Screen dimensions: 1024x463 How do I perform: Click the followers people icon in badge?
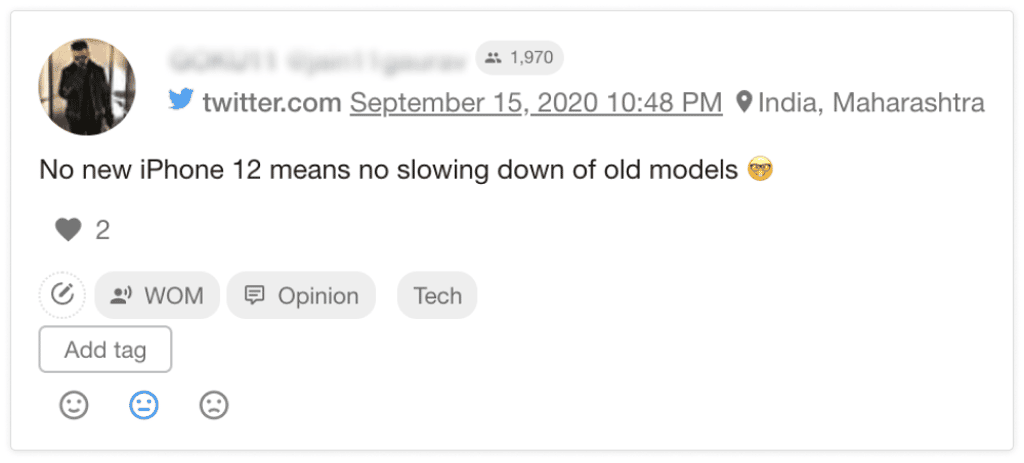(x=494, y=58)
